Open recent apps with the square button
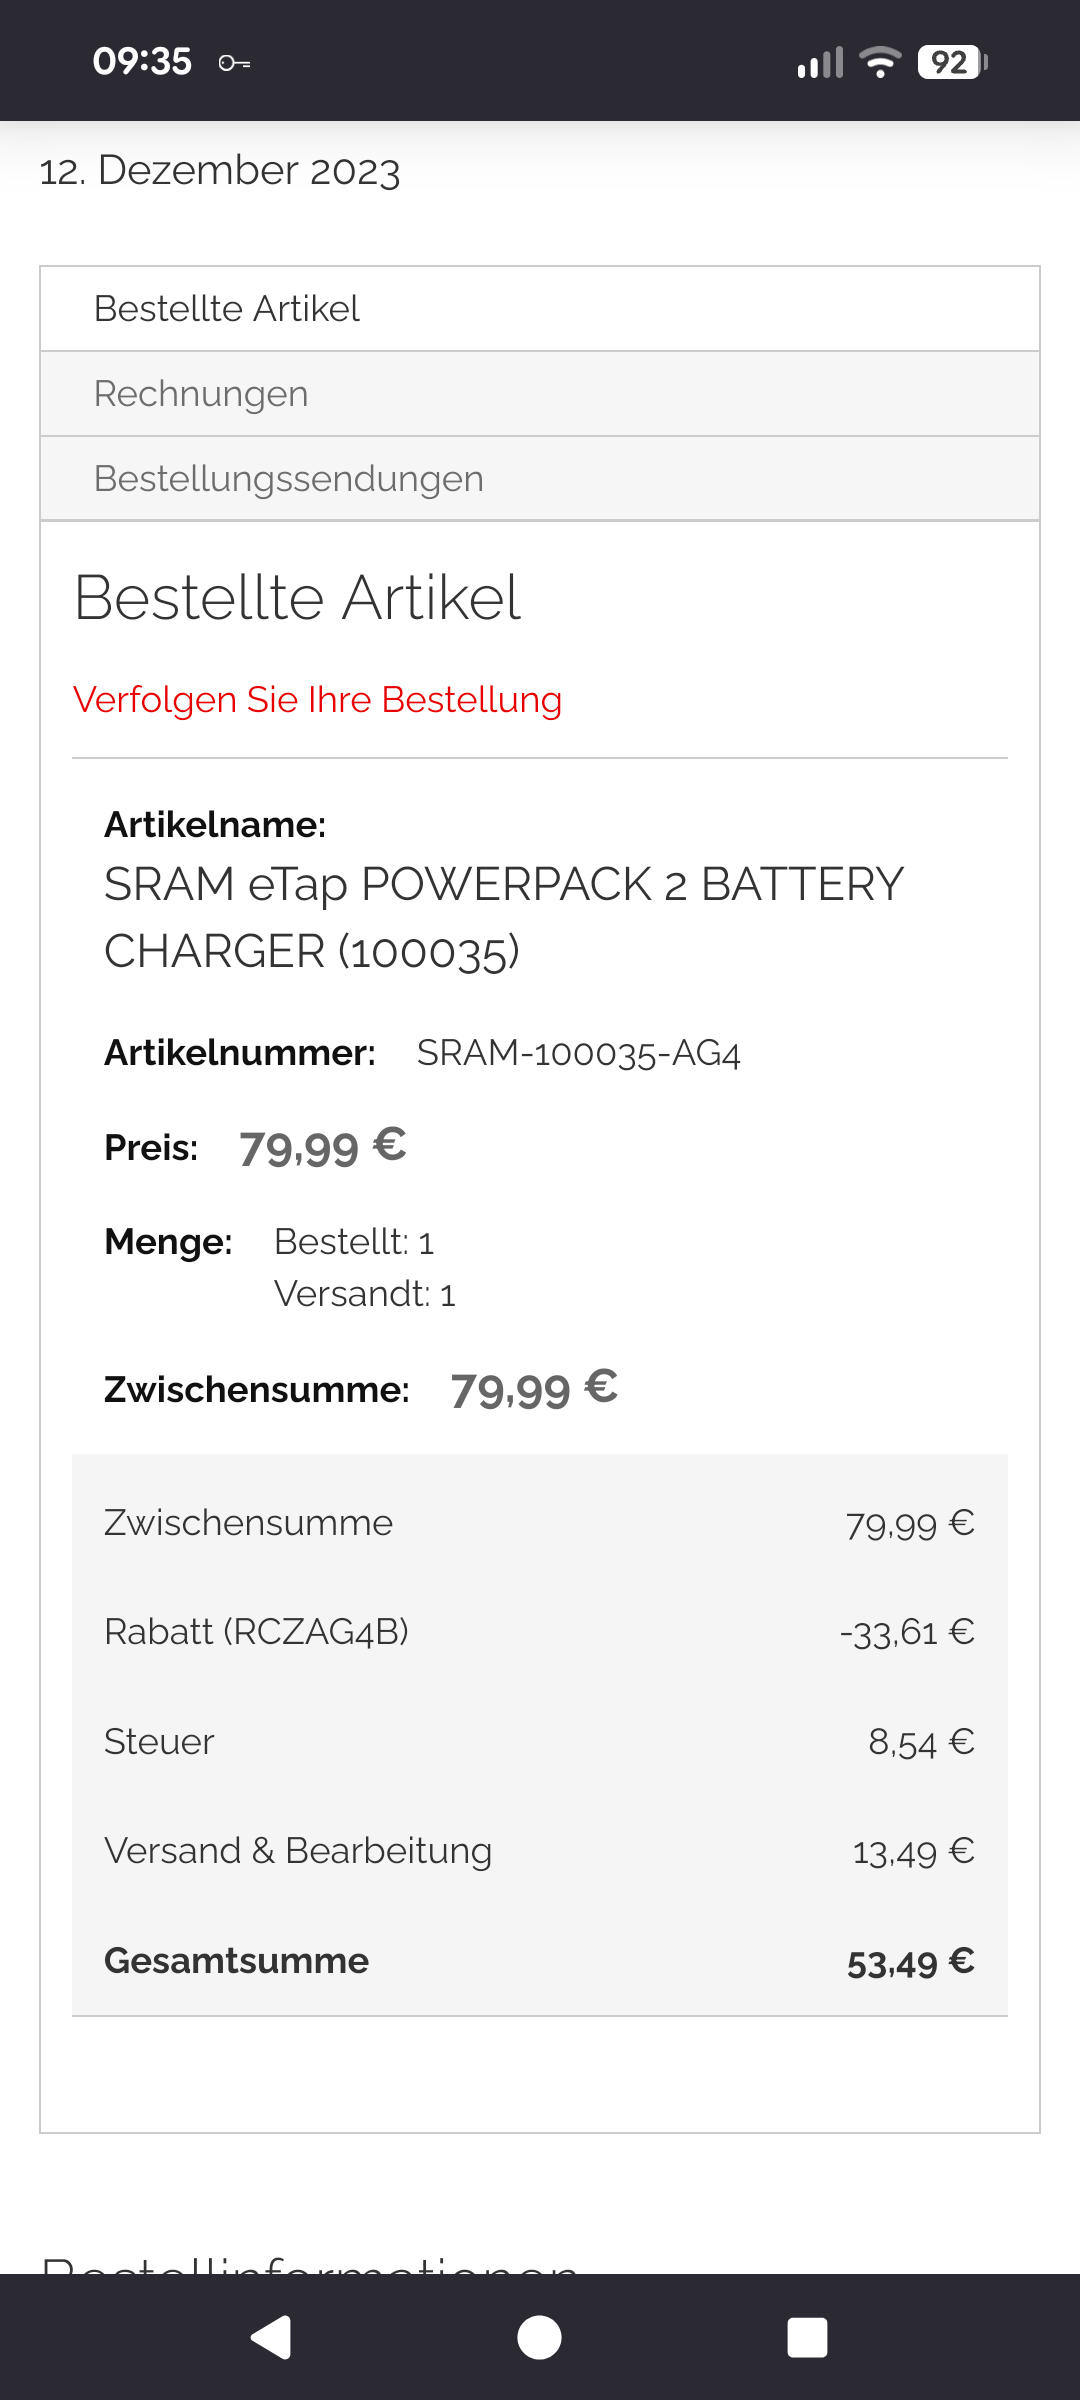 [x=807, y=2337]
